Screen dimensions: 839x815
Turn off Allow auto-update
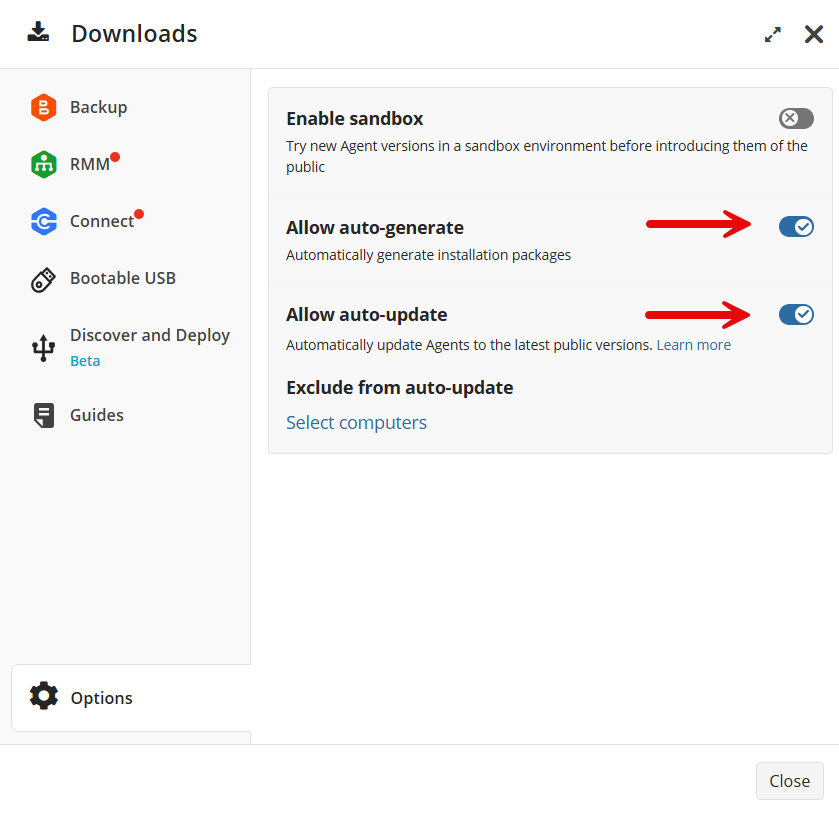click(x=796, y=314)
